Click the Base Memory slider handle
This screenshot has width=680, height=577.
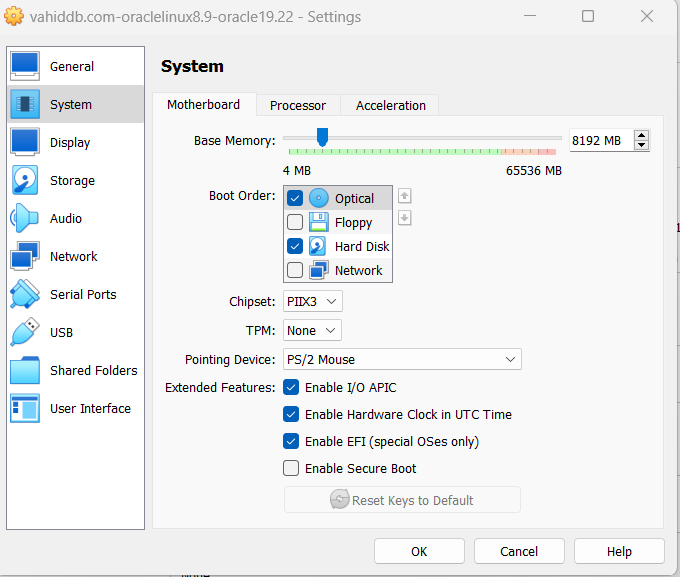click(x=322, y=137)
